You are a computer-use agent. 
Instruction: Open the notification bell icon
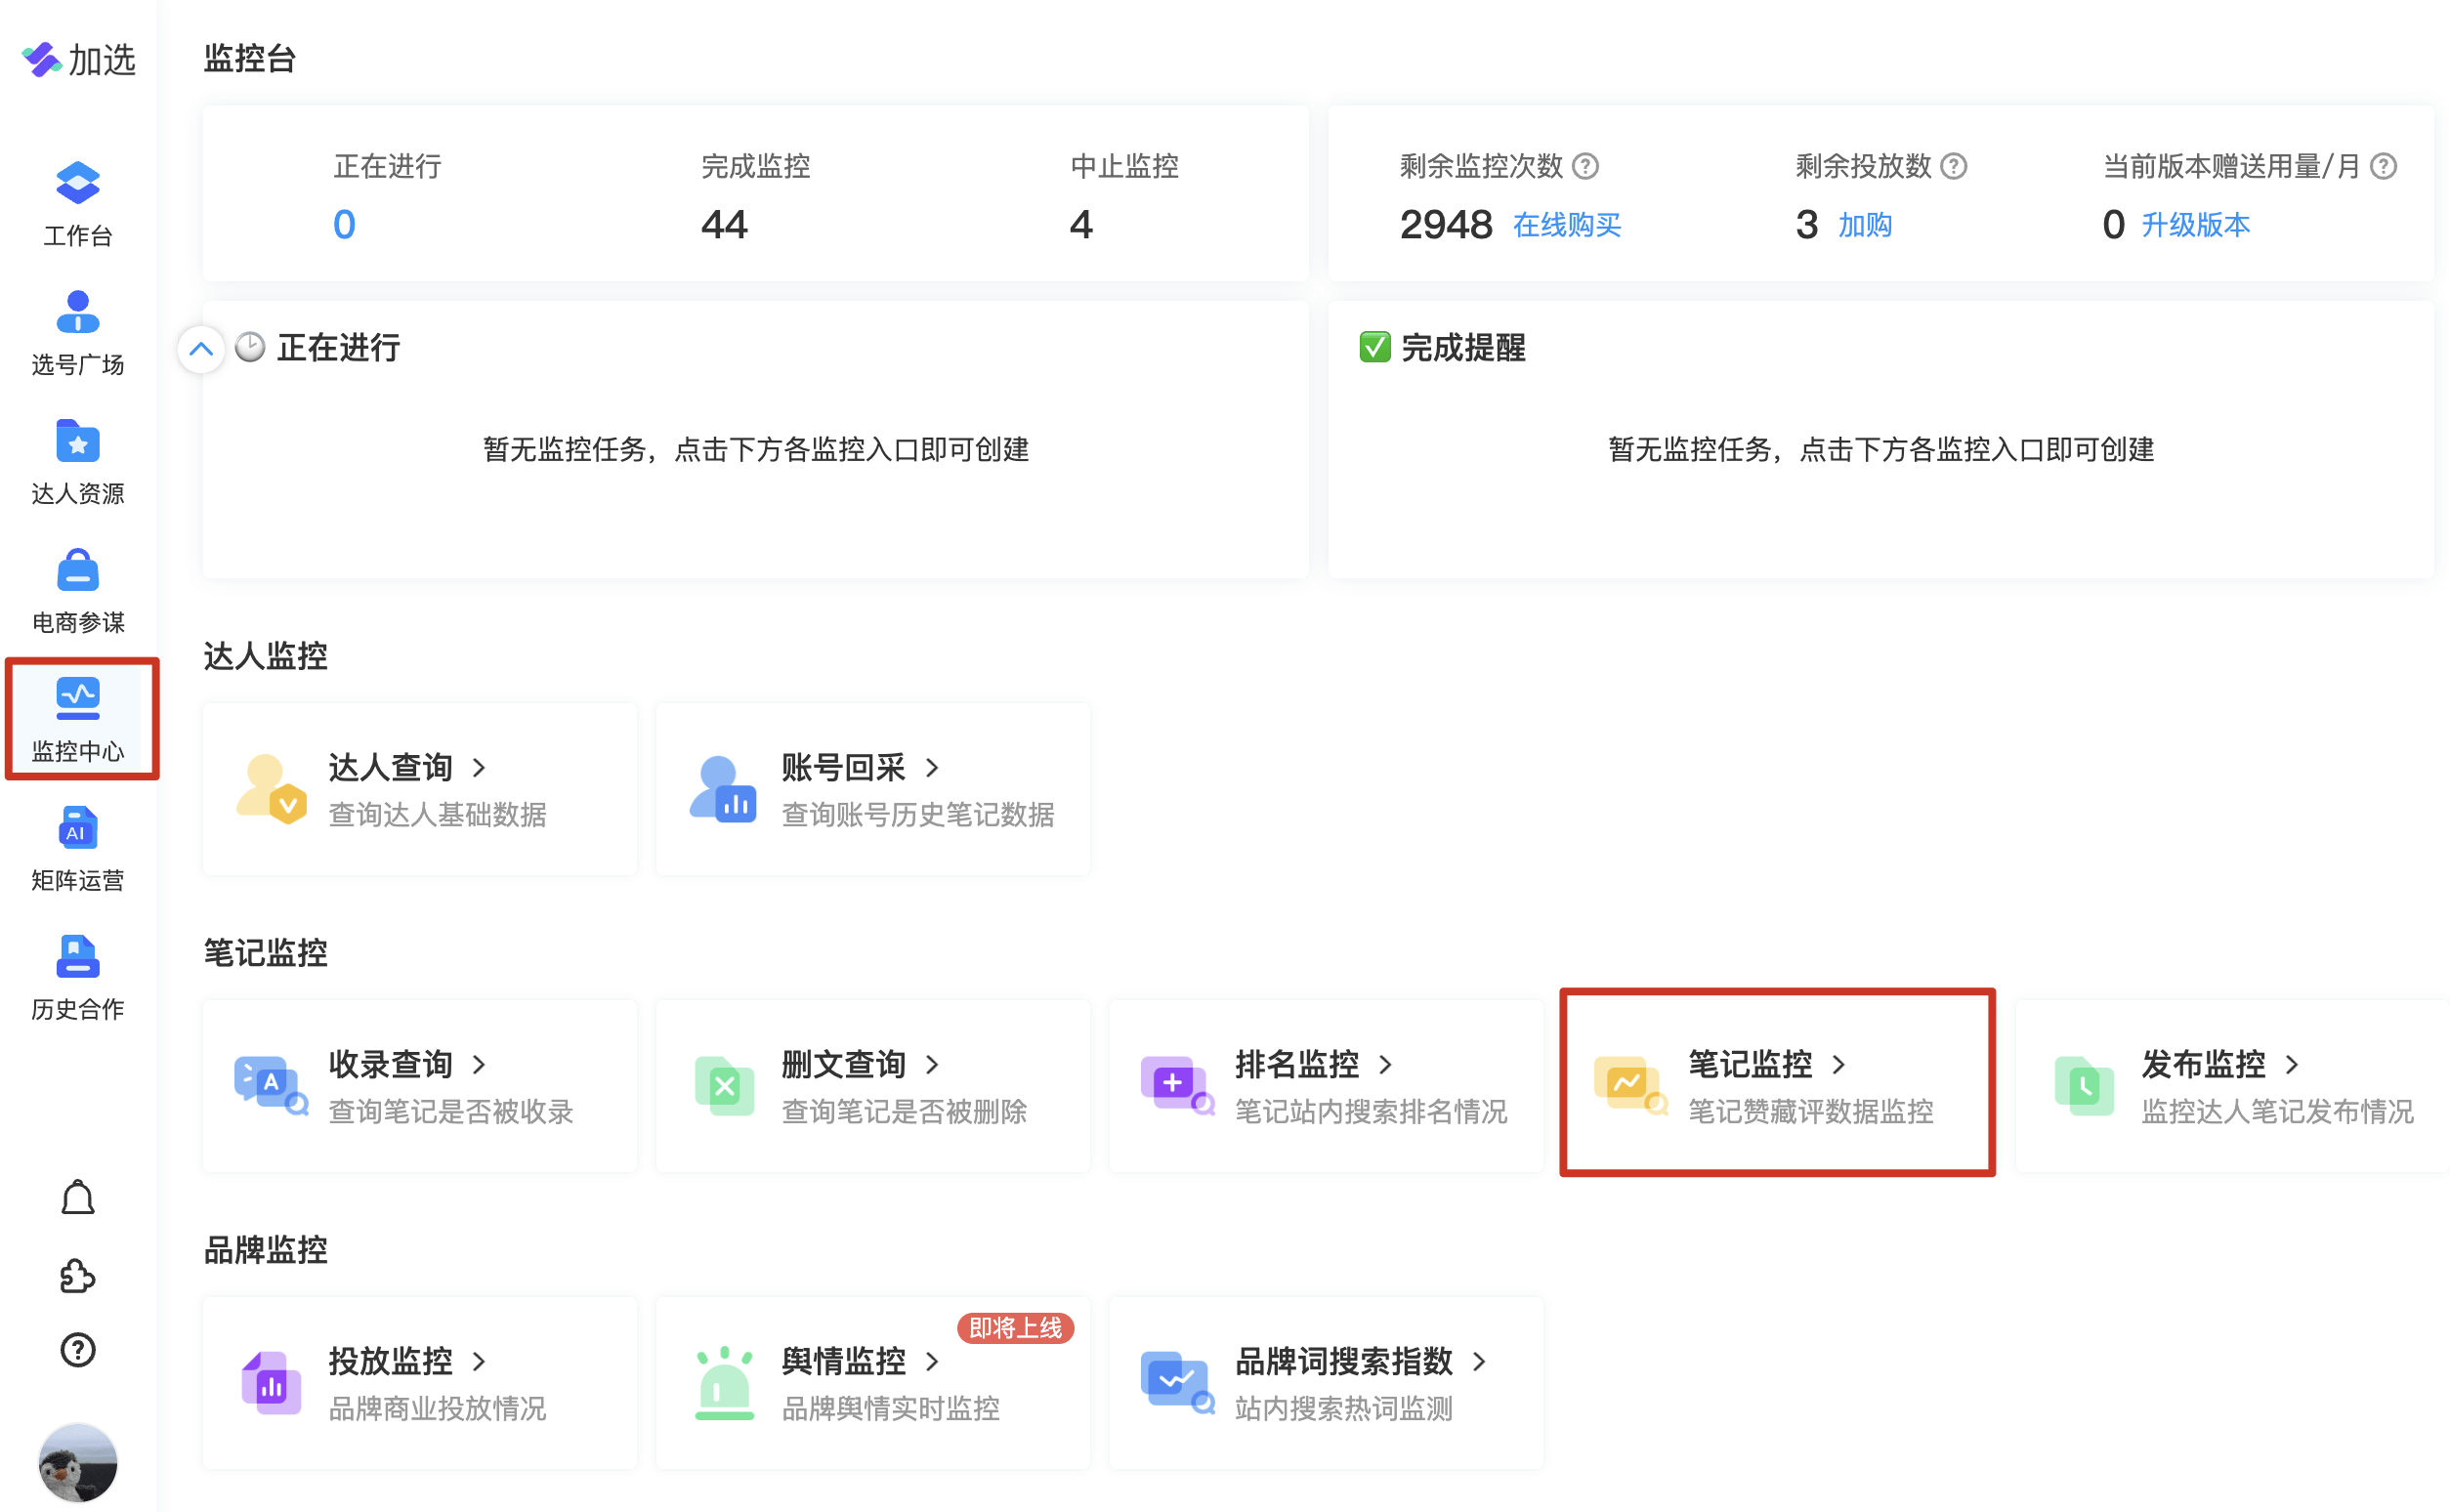click(77, 1196)
